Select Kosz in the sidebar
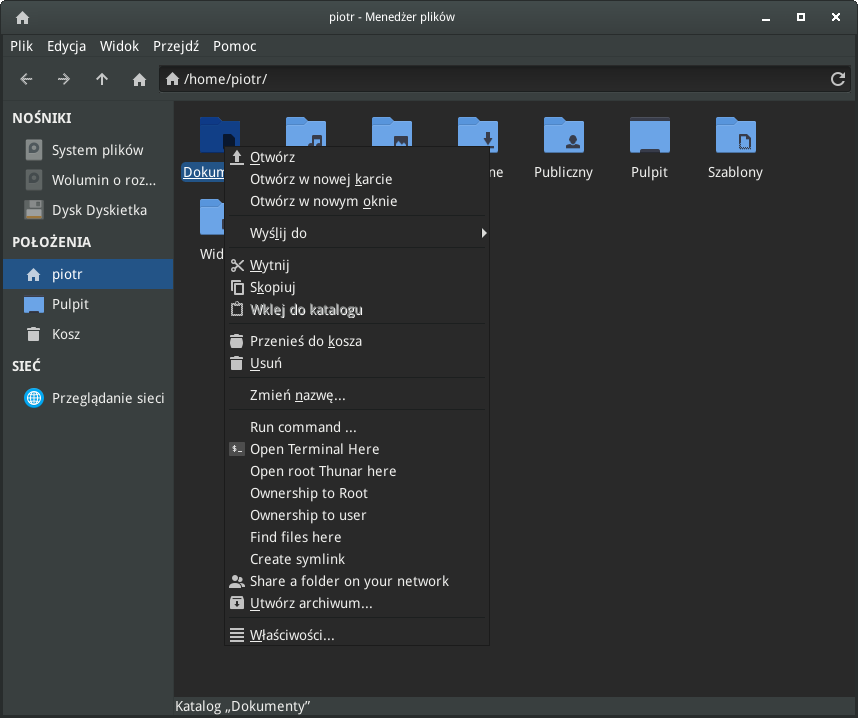This screenshot has height=718, width=858. pos(66,334)
